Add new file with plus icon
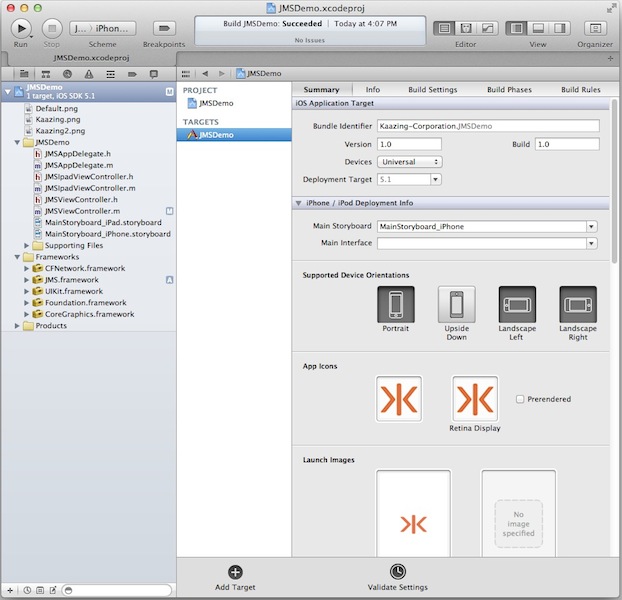 10,590
